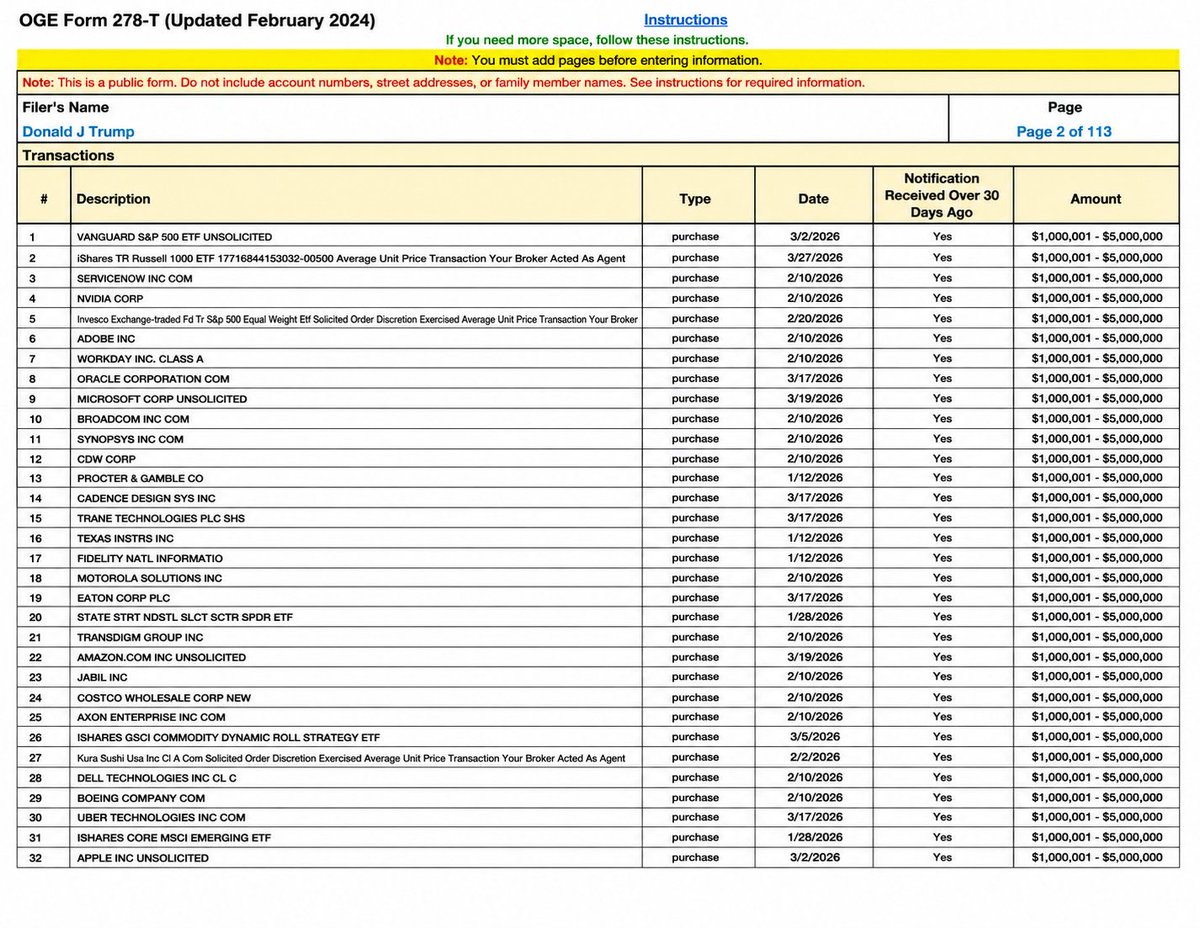The height and width of the screenshot is (928, 1200).
Task: Click MICROSOFT CORP UNSOLICITED description
Action: [x=162, y=399]
